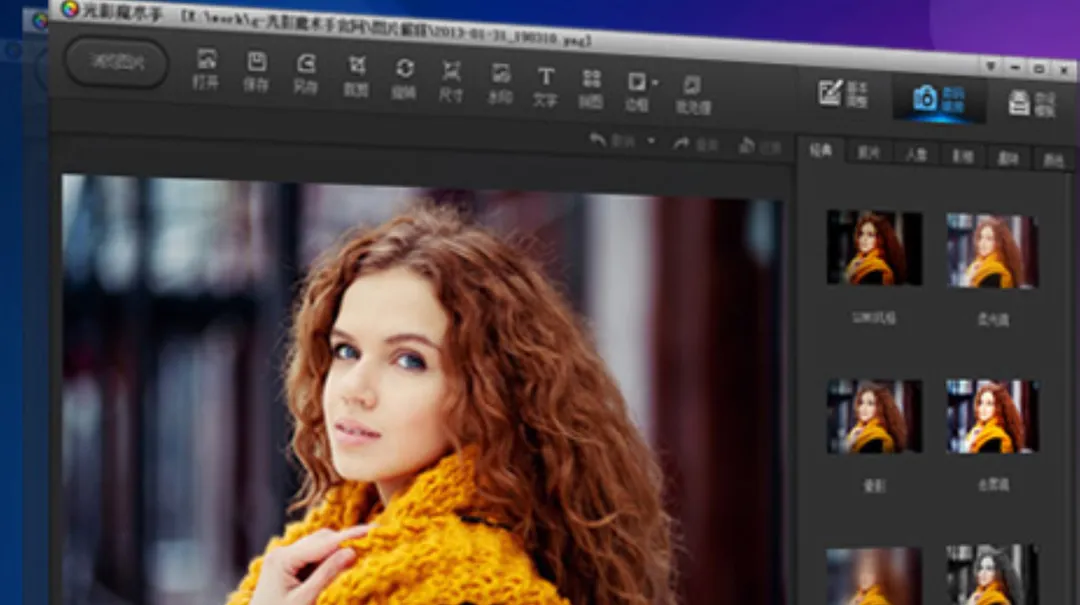Apply the LOMO风格 effect thumbnail
This screenshot has width=1080, height=605.
pyautogui.click(x=874, y=248)
